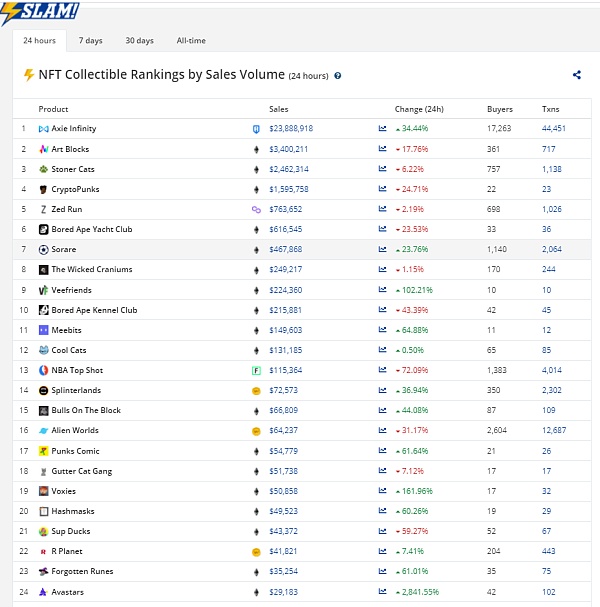Open Veefriends chart icon

(x=382, y=290)
